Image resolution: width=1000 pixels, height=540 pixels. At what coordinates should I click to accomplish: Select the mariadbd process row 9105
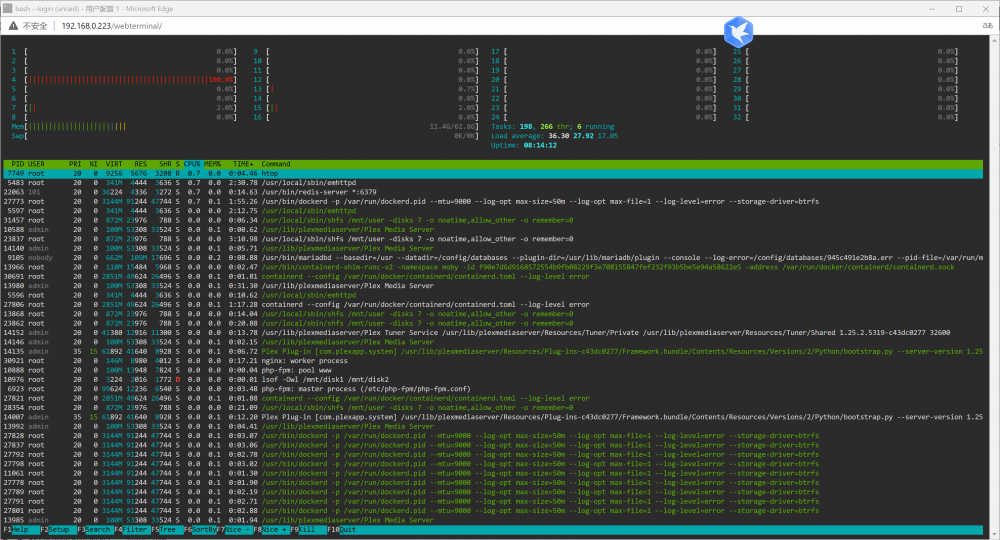pos(493,258)
